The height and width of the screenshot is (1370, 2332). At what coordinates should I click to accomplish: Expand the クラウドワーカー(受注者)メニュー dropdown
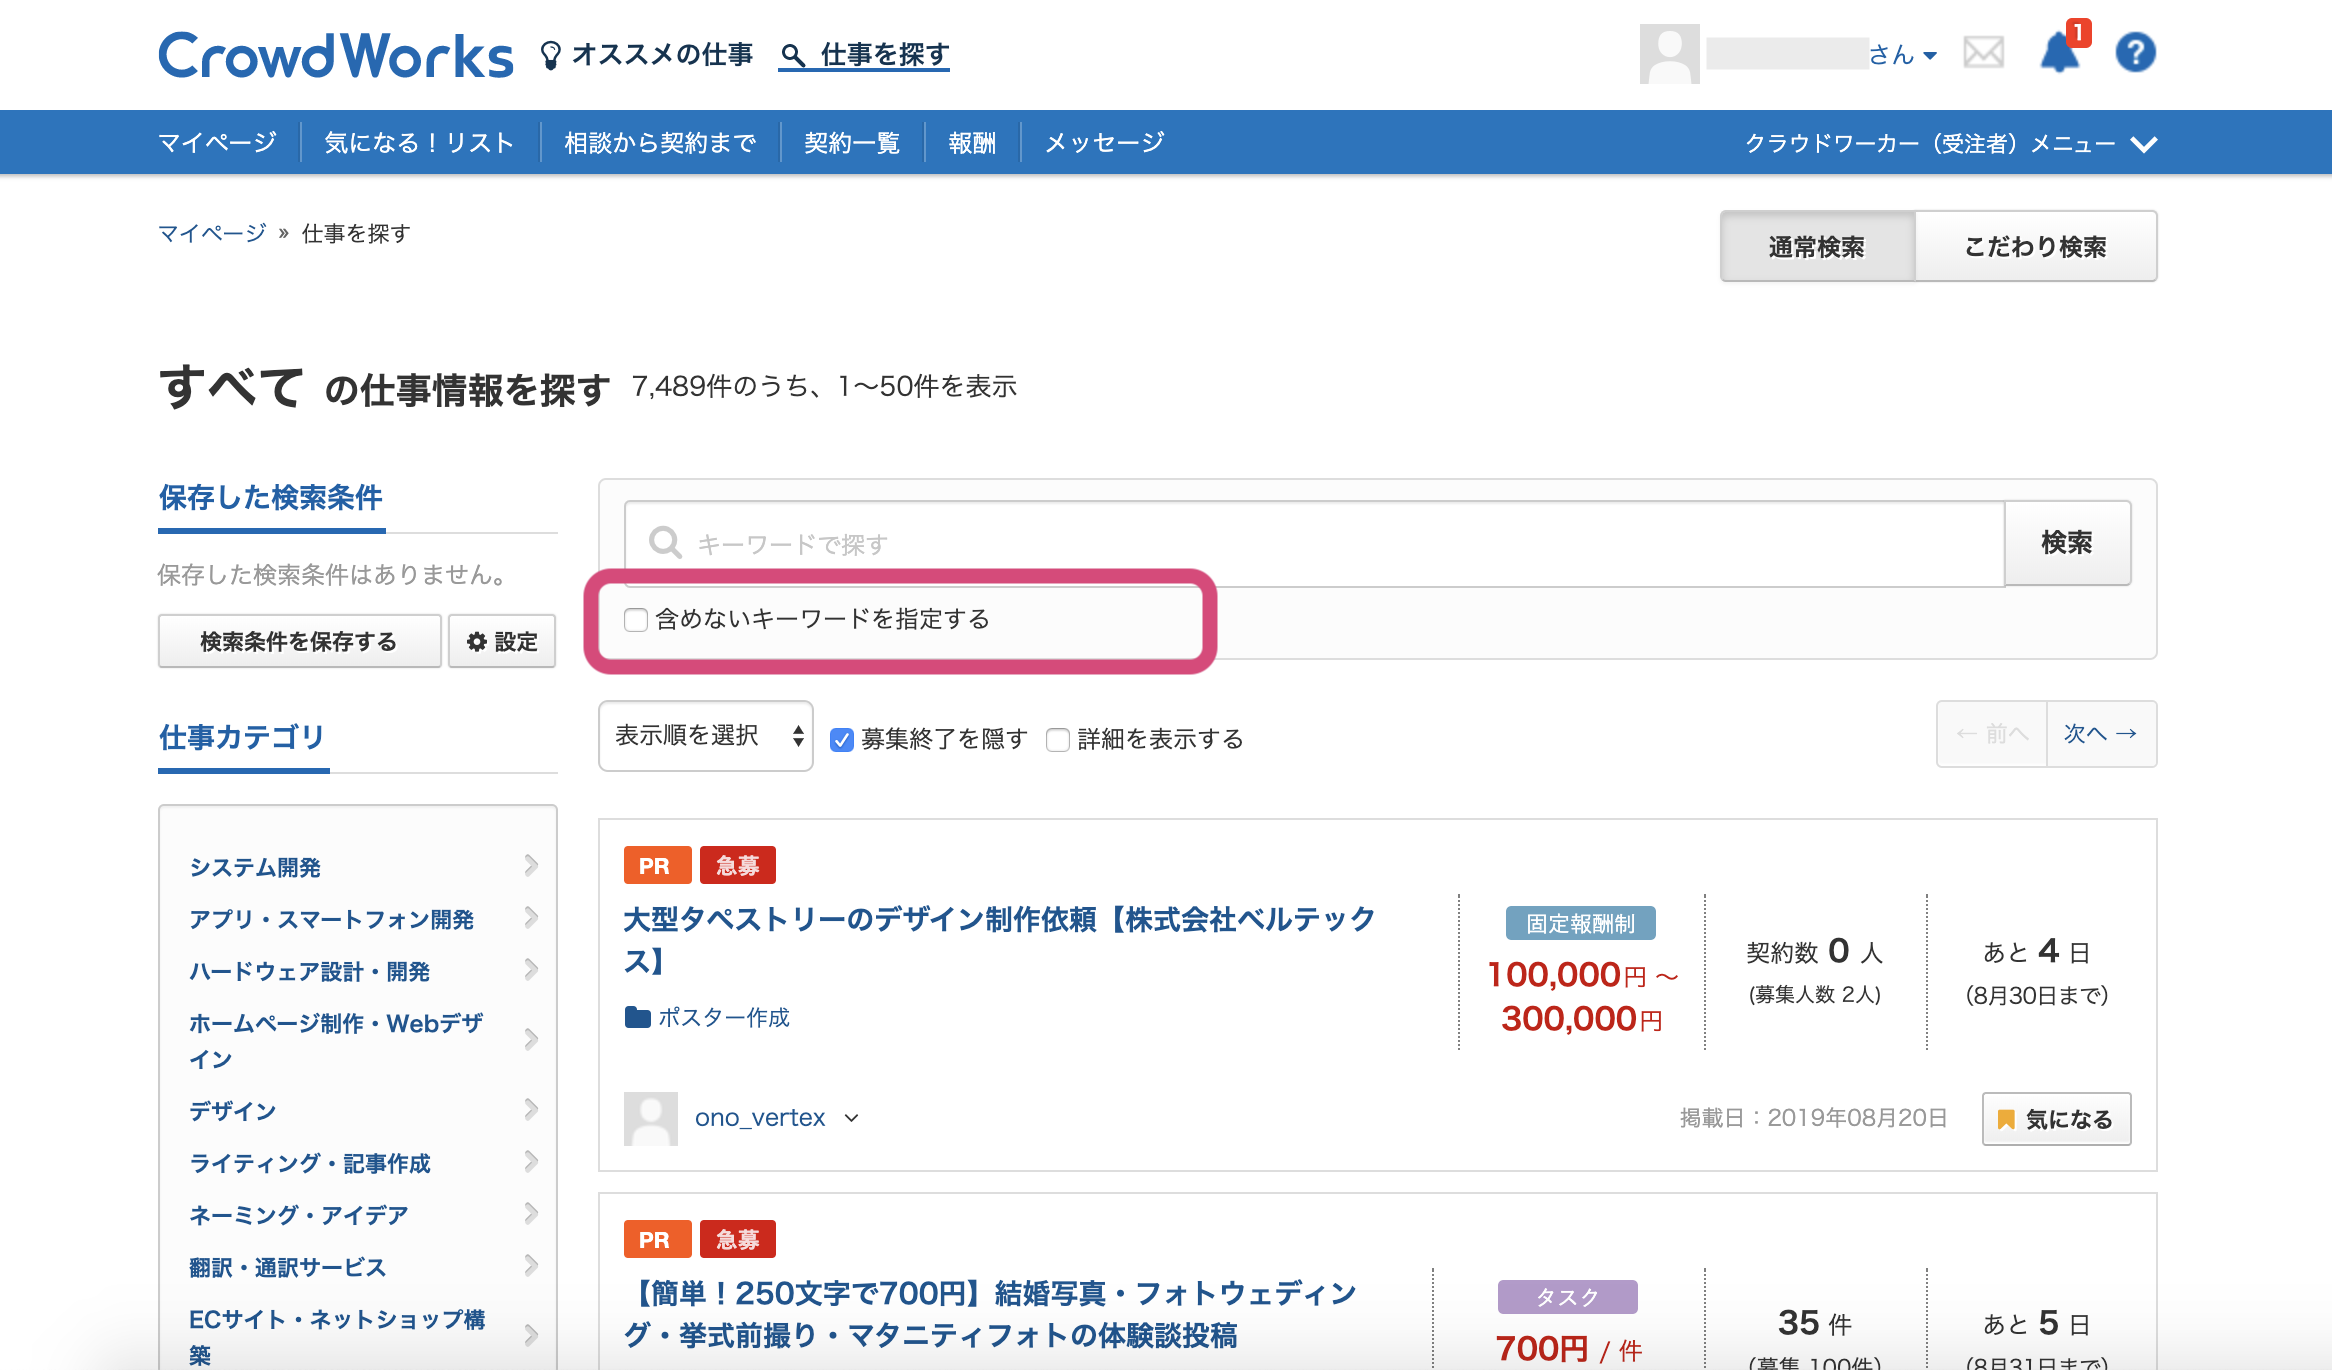point(1949,143)
